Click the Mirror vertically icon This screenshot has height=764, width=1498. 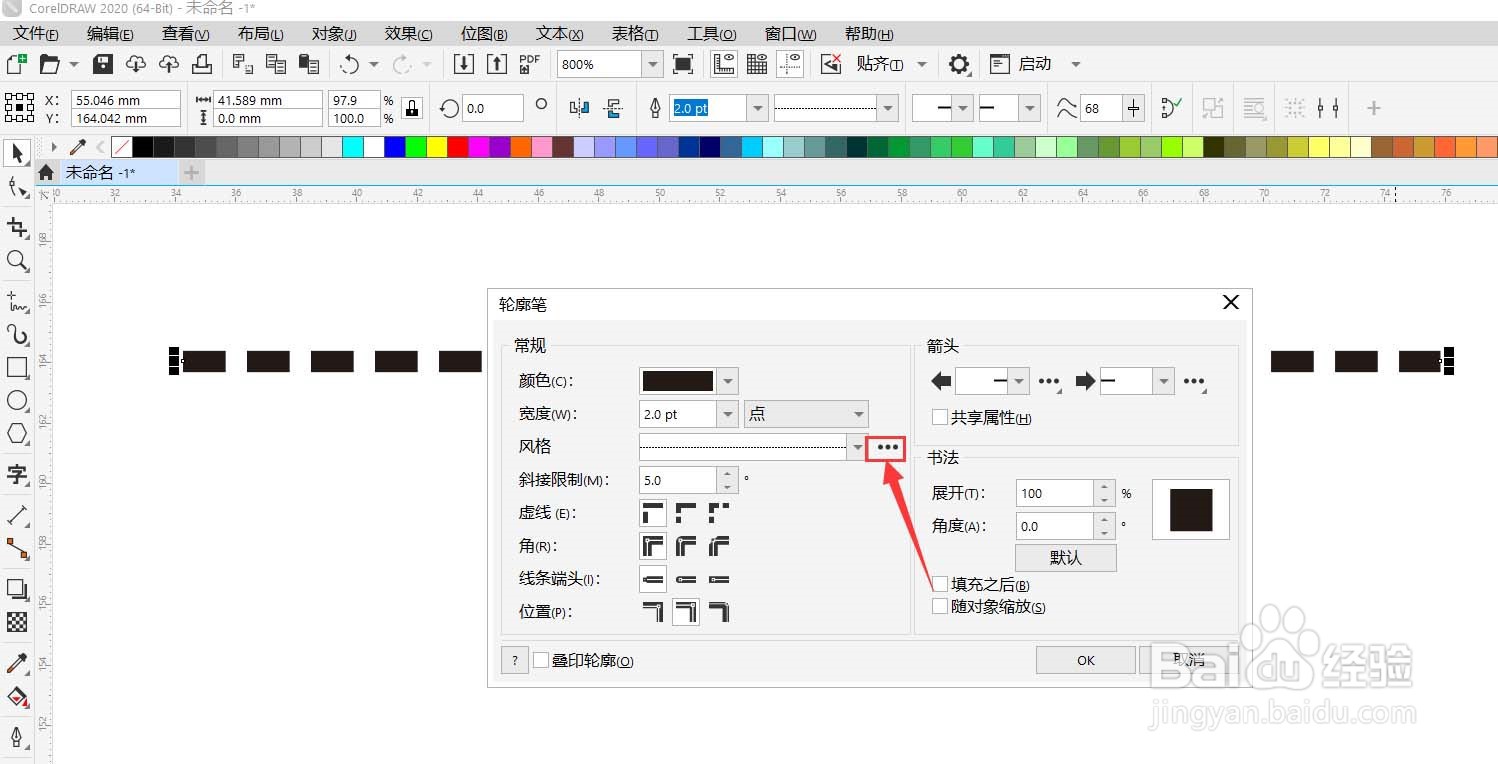(613, 108)
